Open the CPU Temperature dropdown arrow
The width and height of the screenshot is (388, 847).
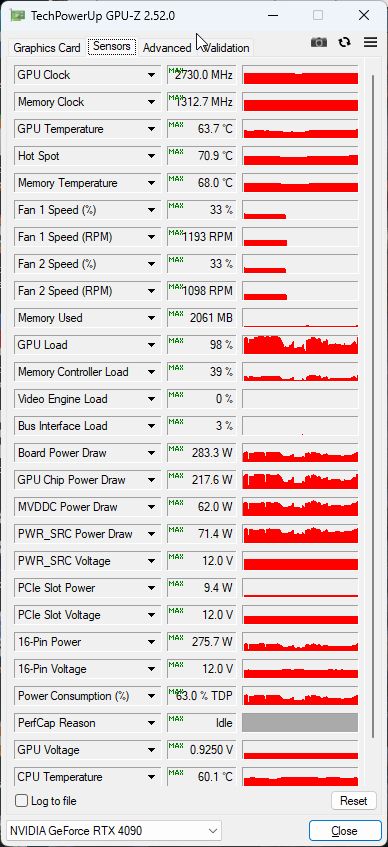point(151,777)
